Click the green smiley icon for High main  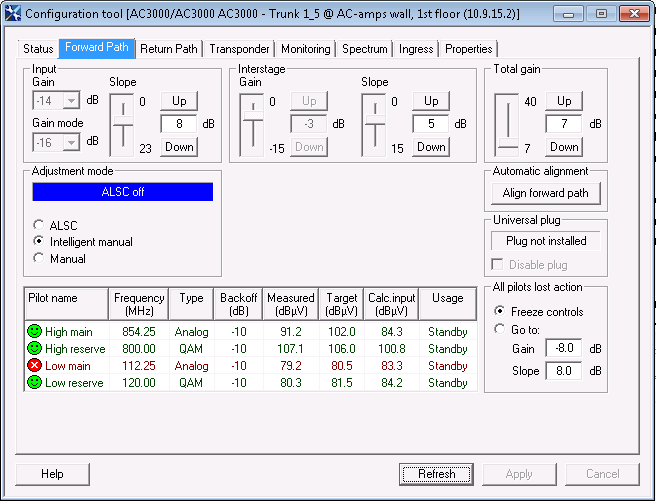click(x=34, y=331)
